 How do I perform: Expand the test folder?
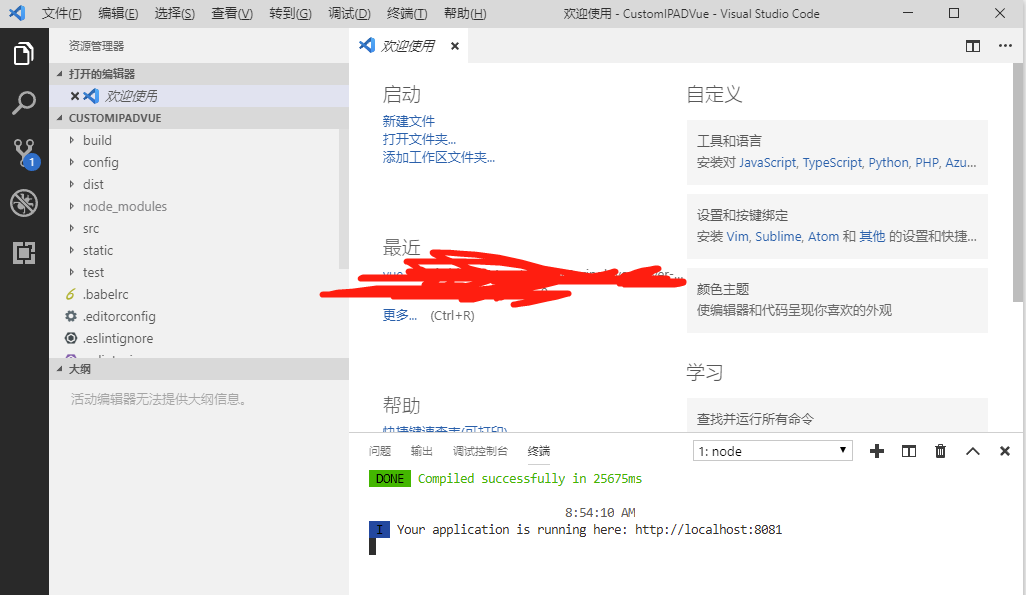tap(72, 272)
